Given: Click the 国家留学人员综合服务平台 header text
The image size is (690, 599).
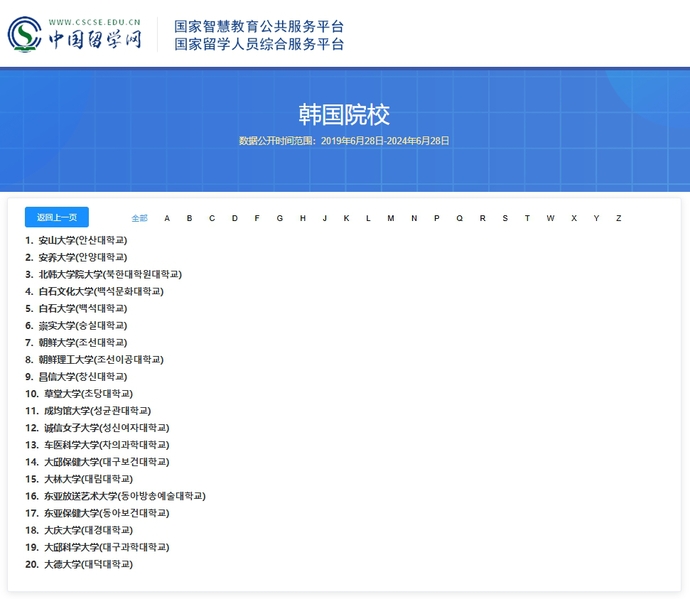Looking at the screenshot, I should click(x=259, y=44).
